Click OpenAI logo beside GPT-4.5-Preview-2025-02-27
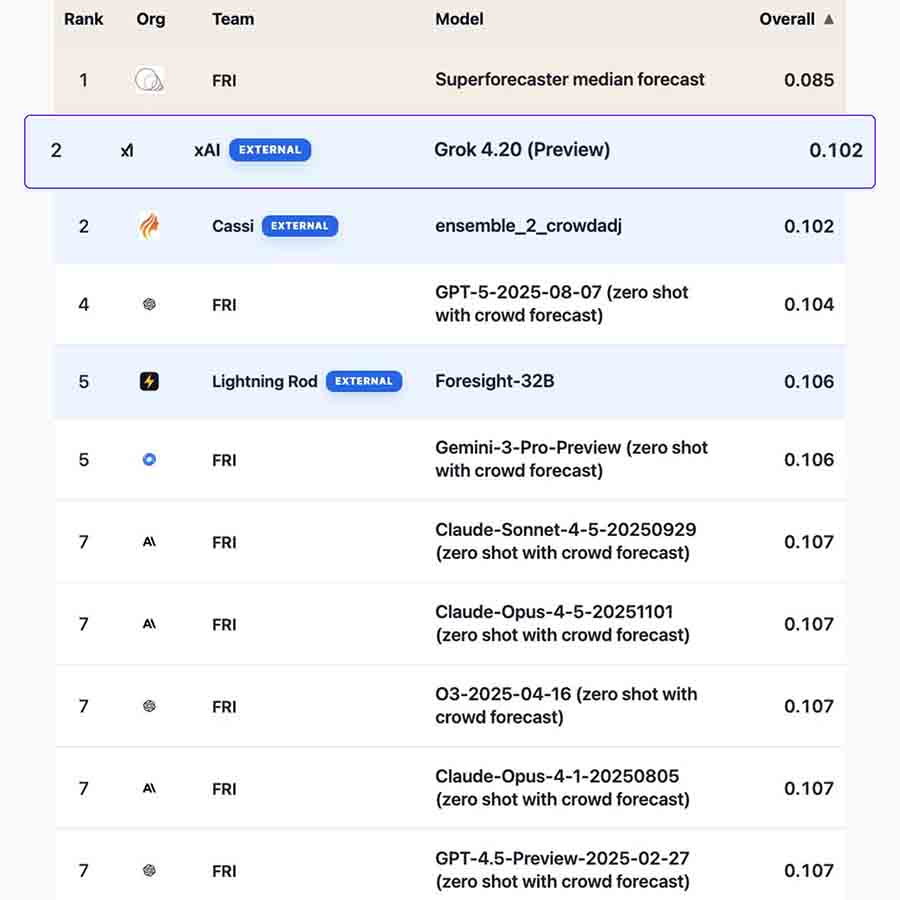 coord(149,871)
